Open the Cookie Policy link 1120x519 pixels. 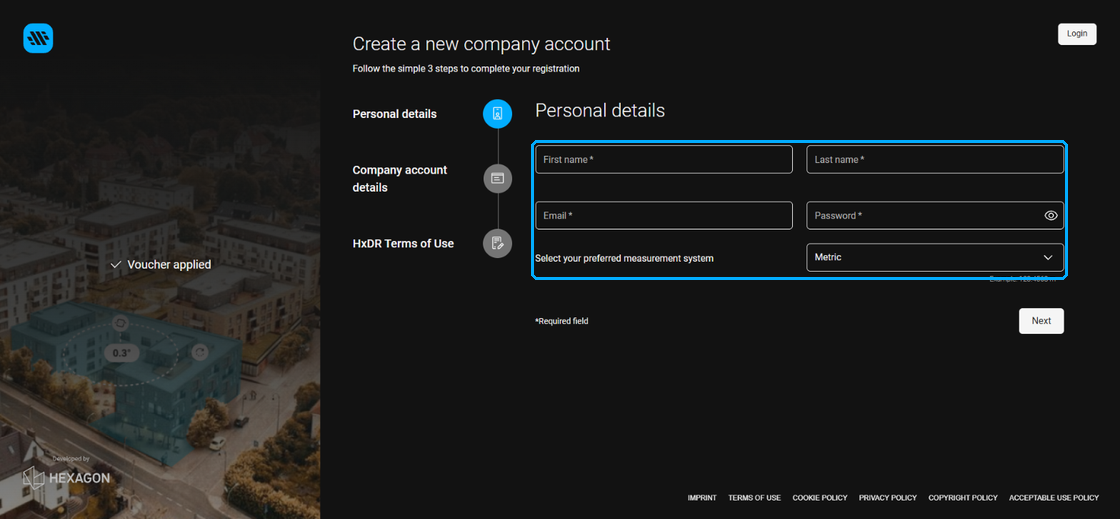(820, 498)
